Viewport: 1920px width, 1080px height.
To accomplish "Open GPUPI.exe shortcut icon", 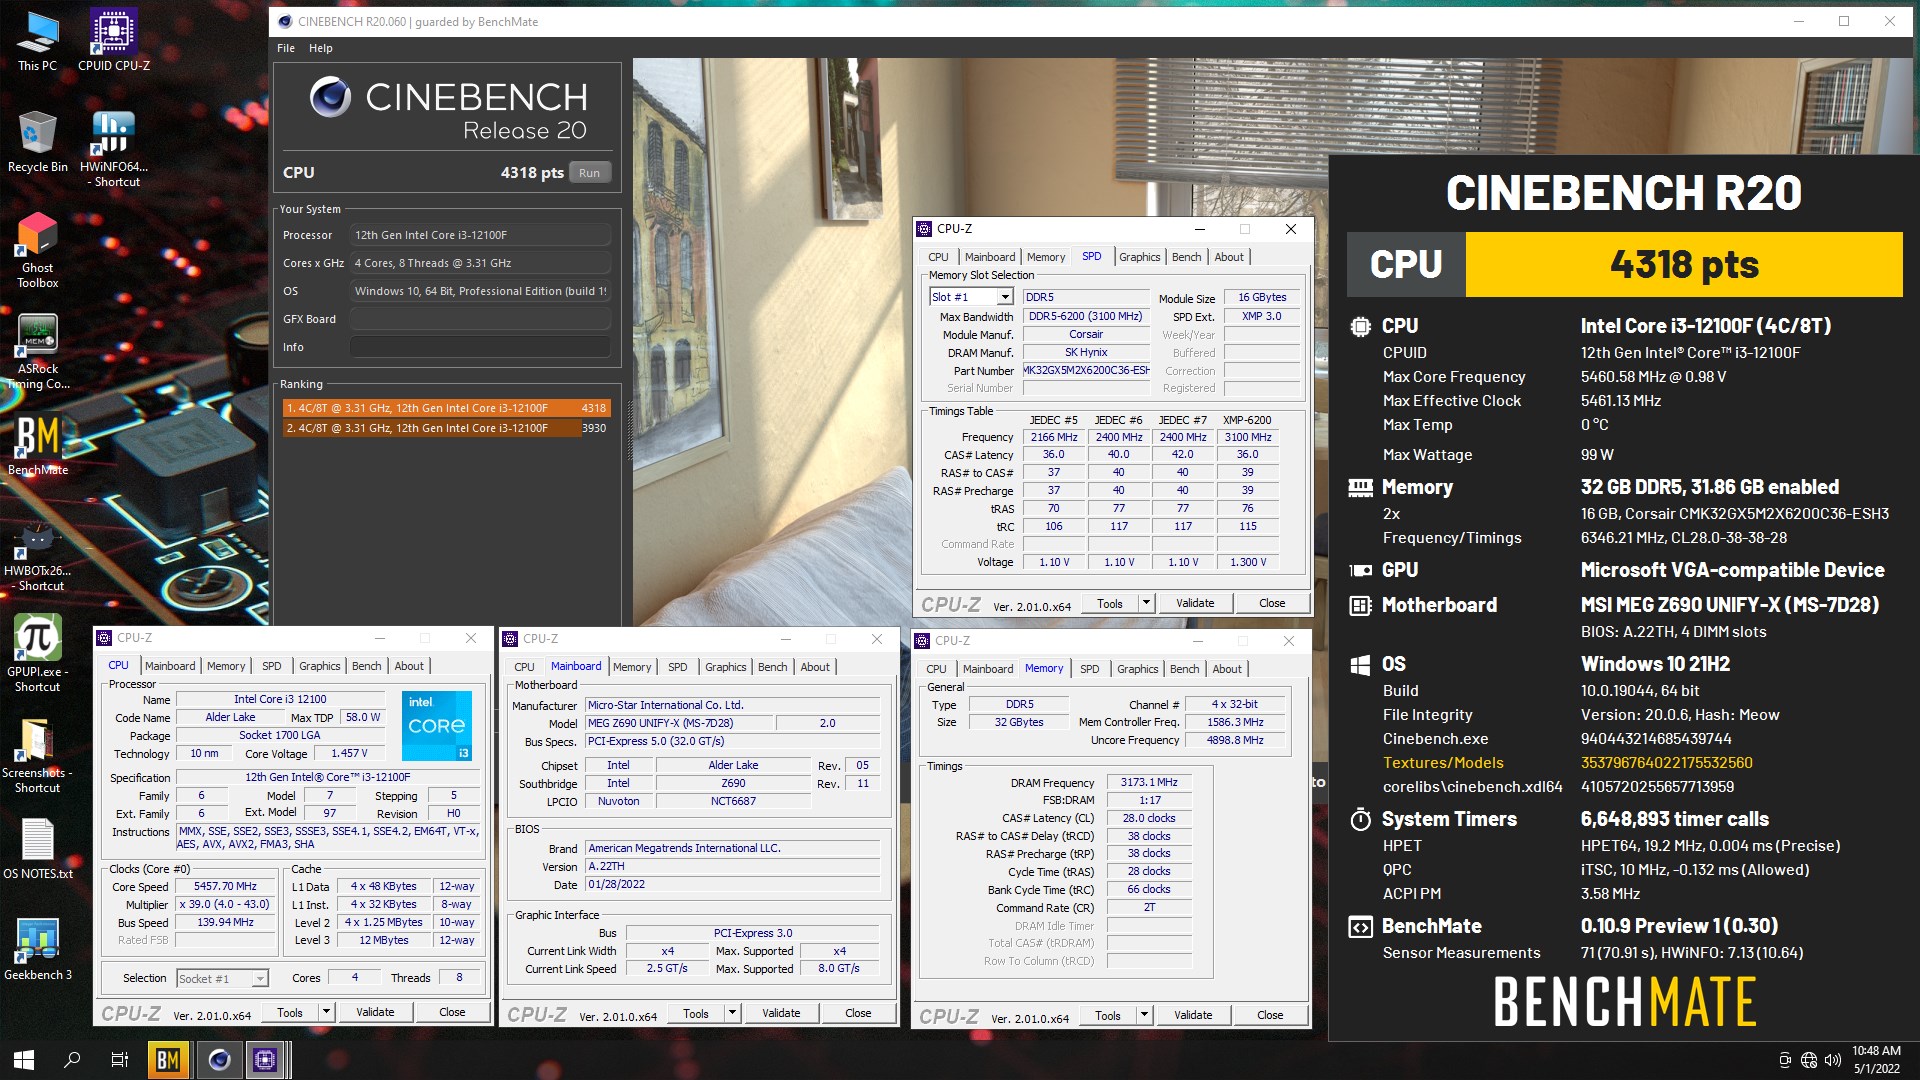I will (x=37, y=653).
